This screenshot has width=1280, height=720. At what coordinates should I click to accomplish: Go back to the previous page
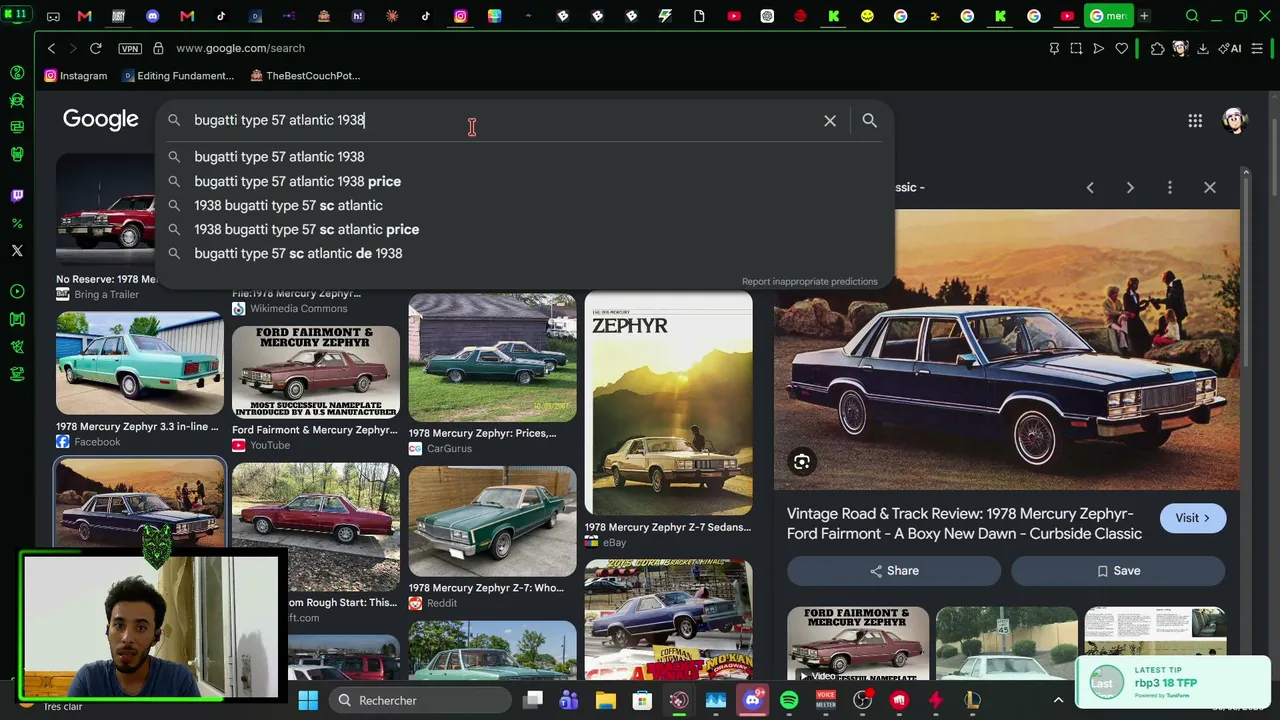click(x=51, y=48)
